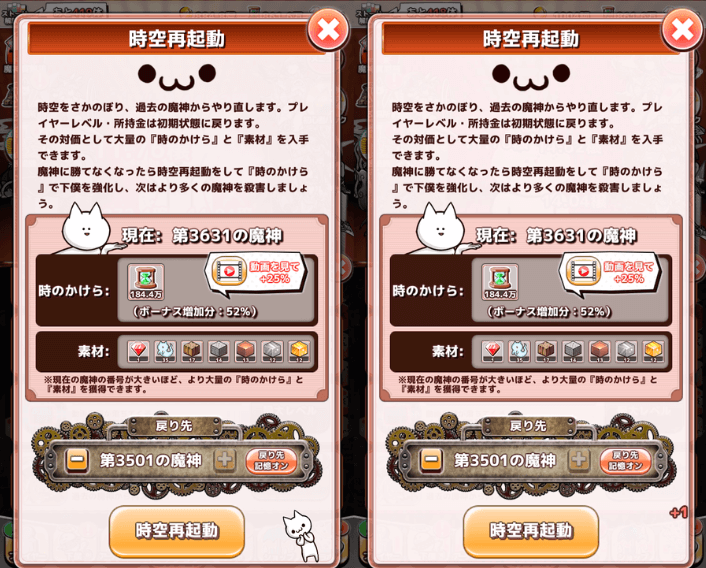Screen dimensions: 706x568
Task: Tap the wooden crate material in left dialog
Action: (x=192, y=351)
